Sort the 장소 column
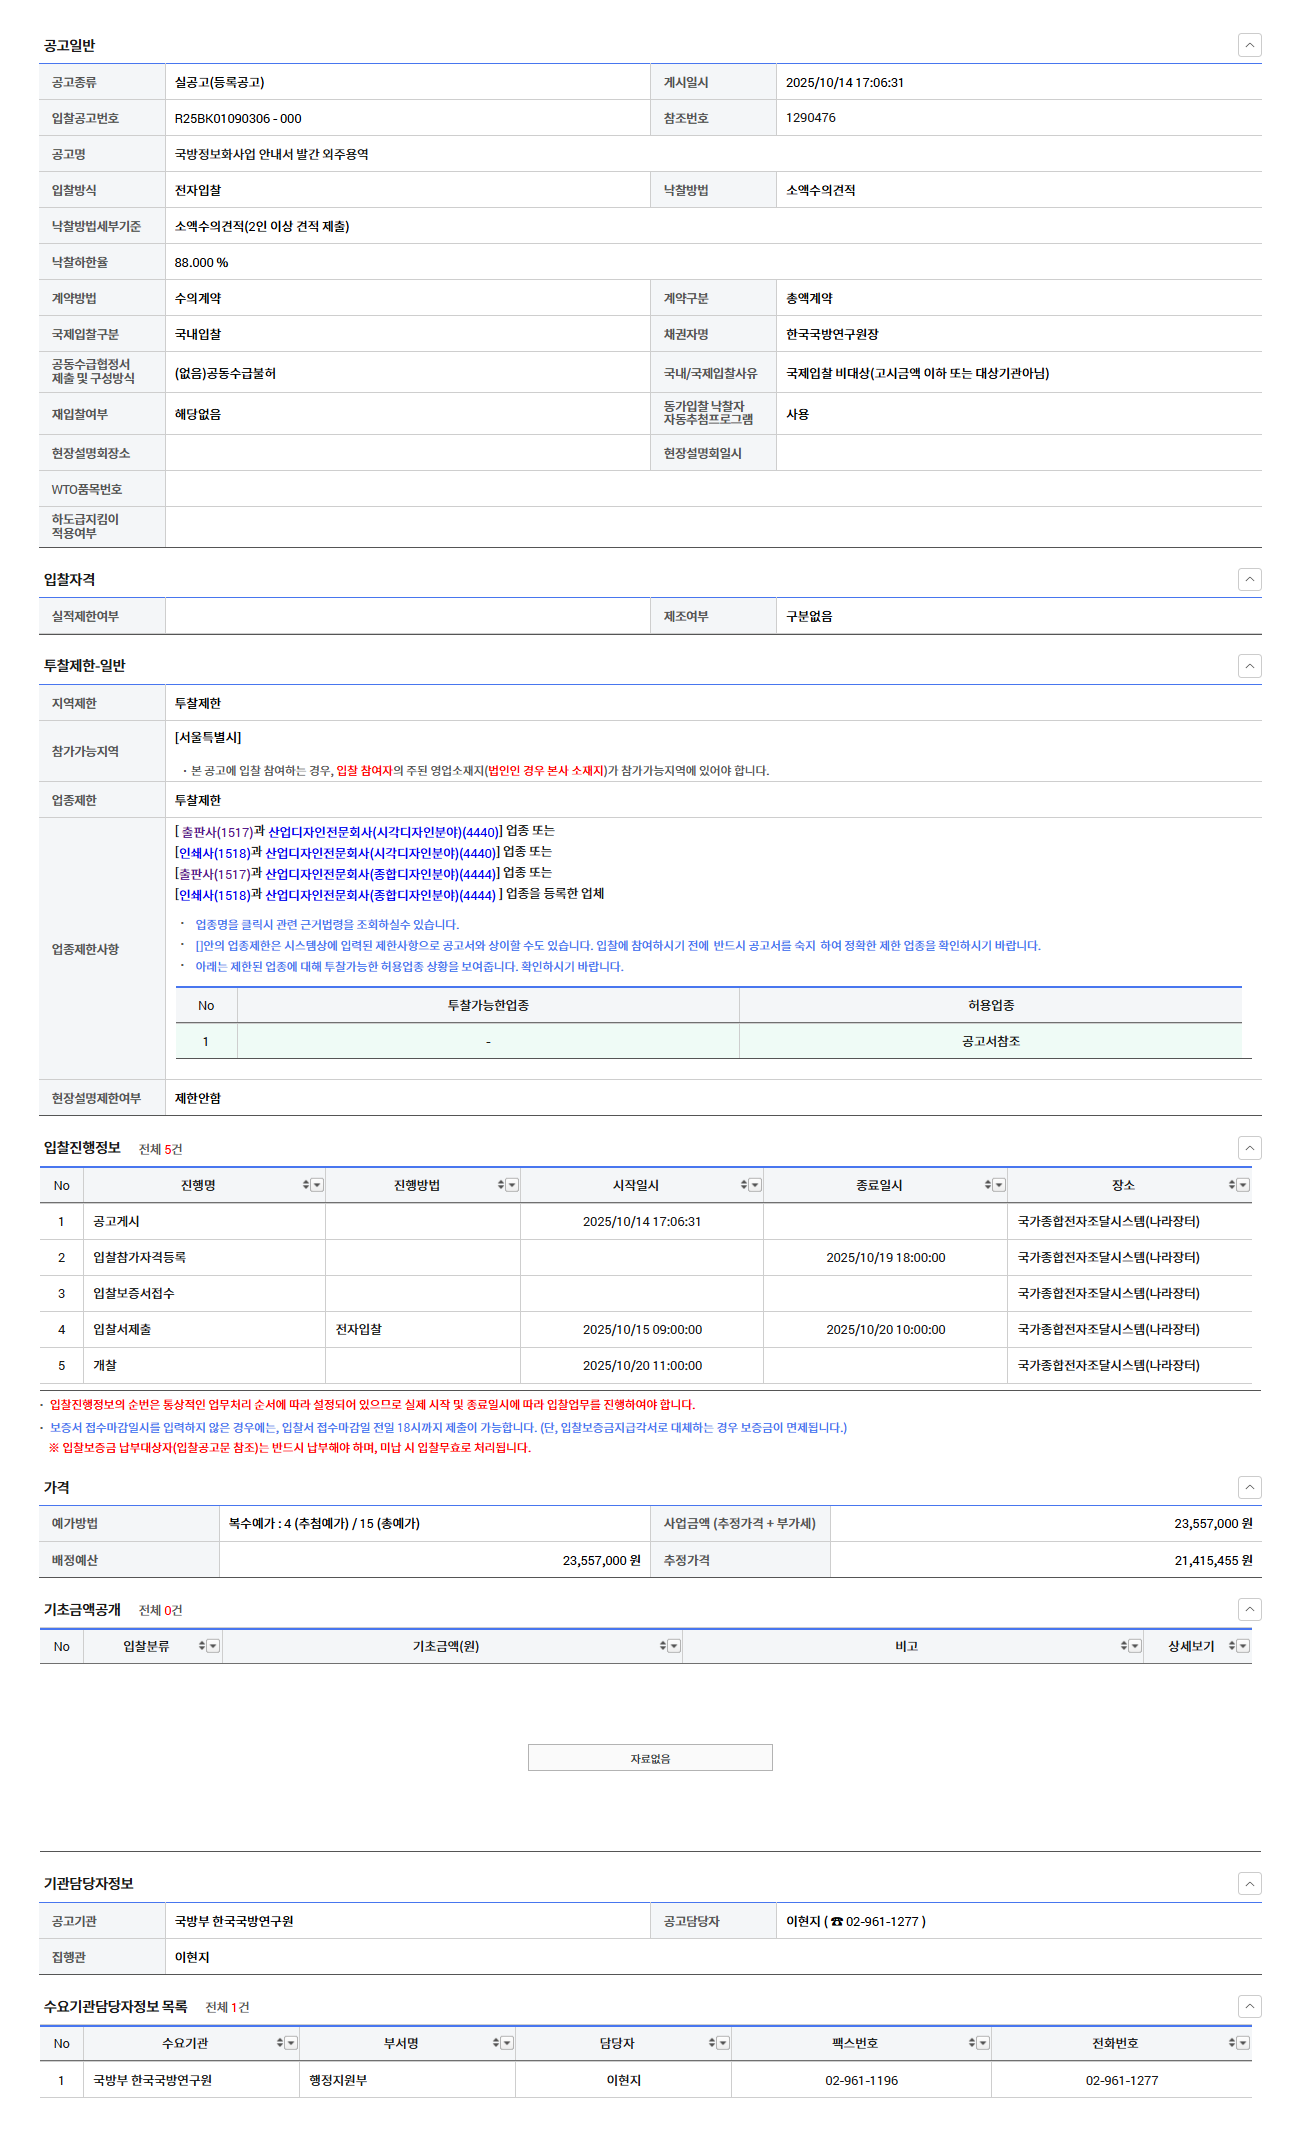 [1232, 1185]
